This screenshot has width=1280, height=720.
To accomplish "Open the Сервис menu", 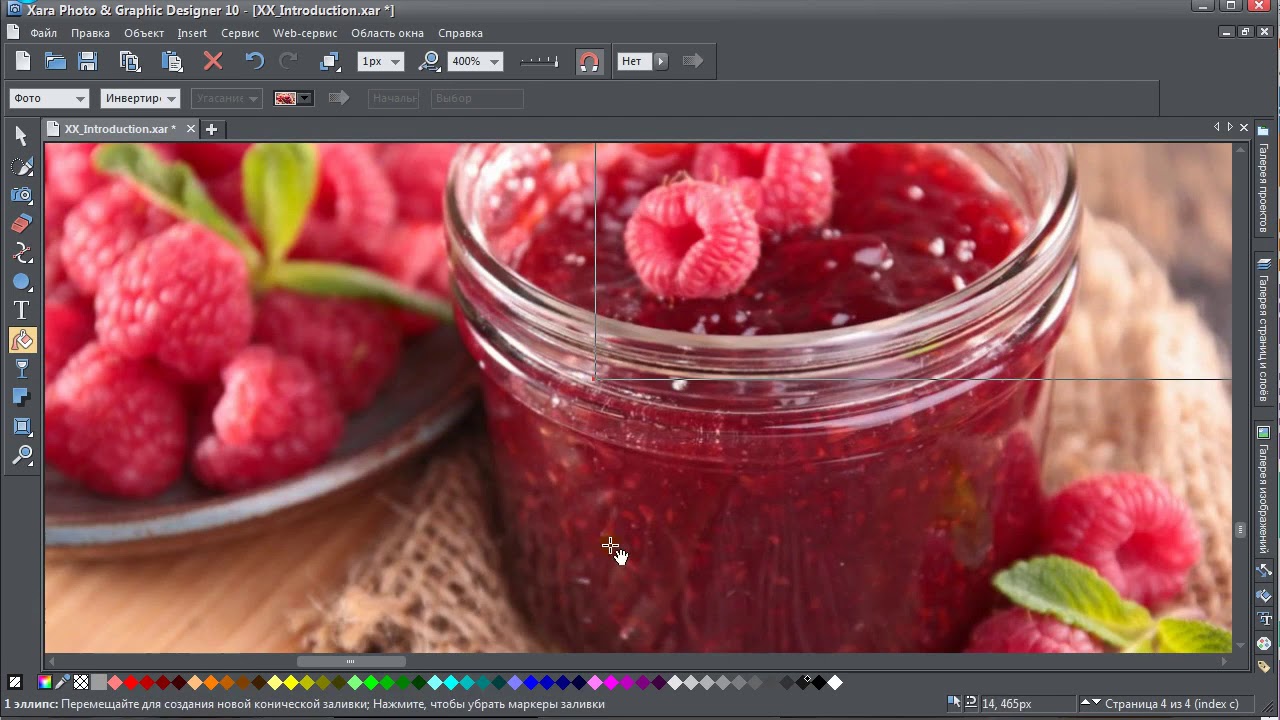I will coord(240,33).
